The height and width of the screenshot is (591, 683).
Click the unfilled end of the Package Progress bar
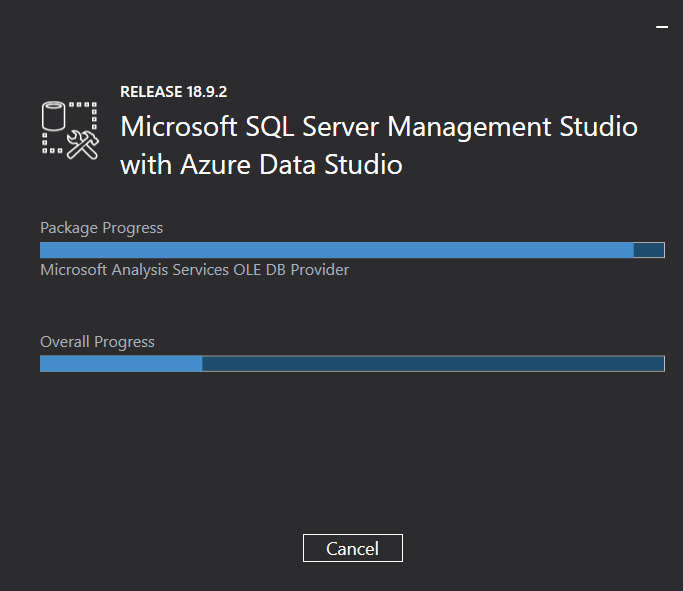point(649,250)
